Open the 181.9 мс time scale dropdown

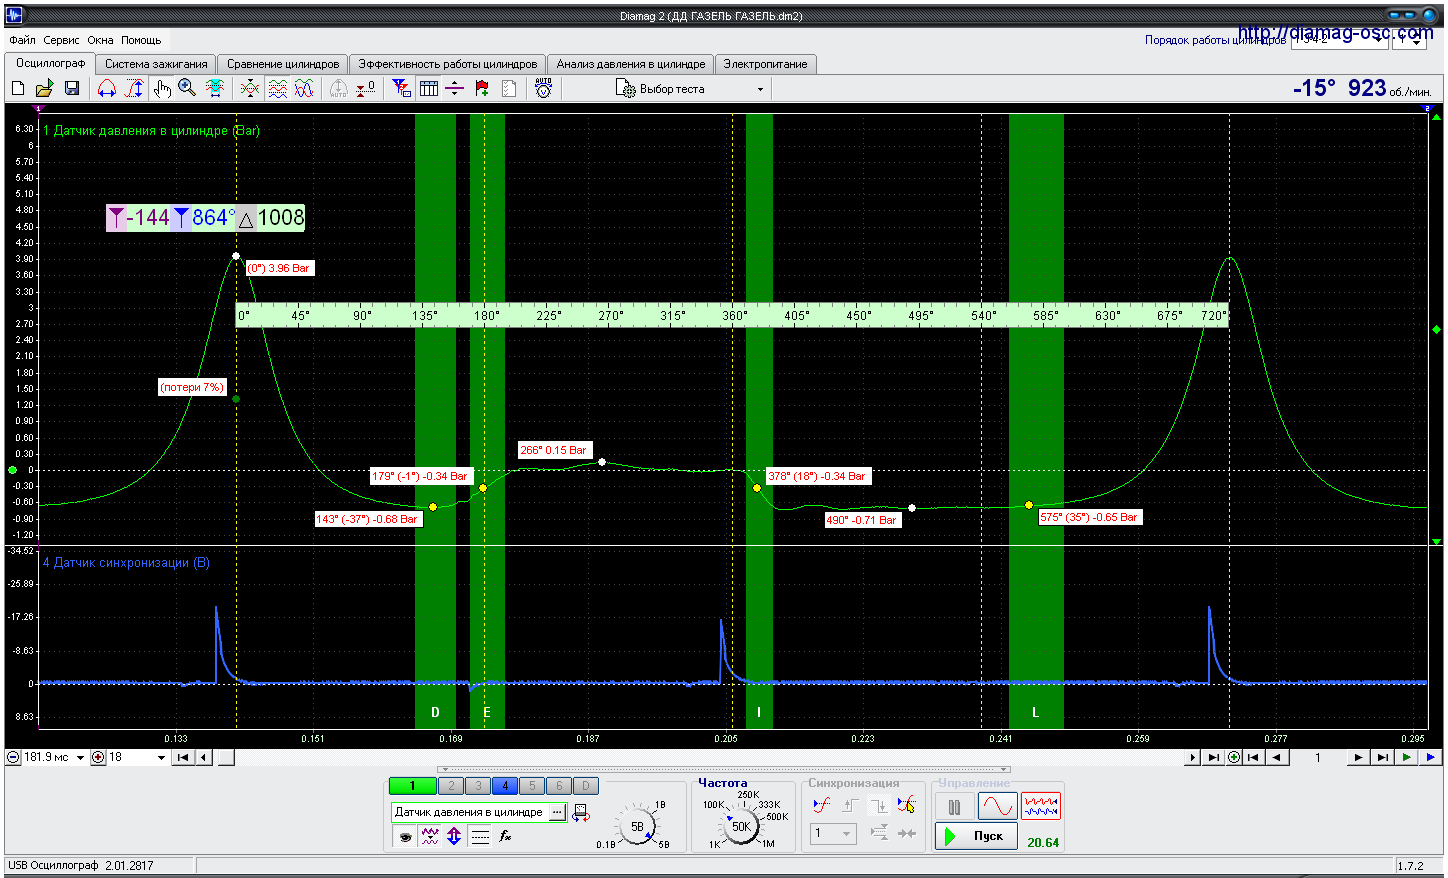53,757
